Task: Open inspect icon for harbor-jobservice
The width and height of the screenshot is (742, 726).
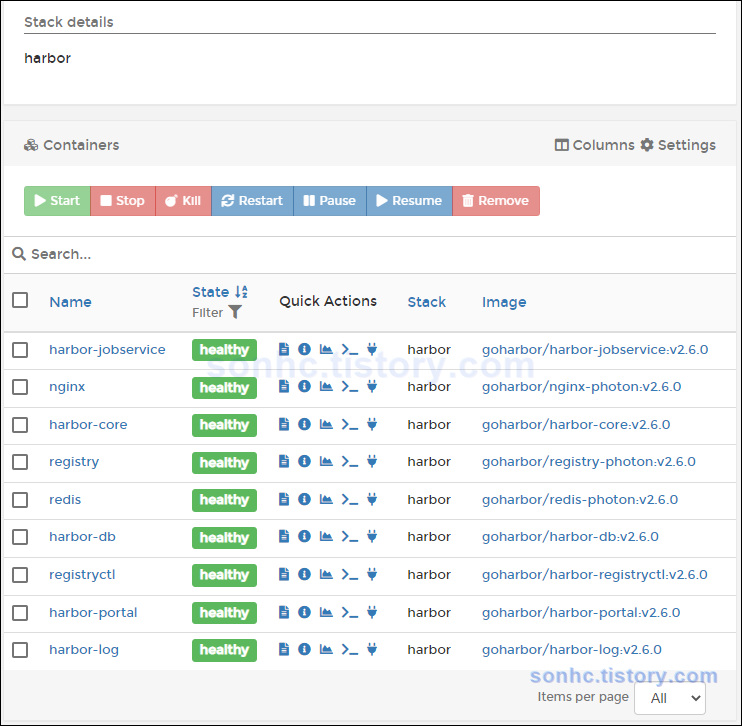Action: (304, 349)
